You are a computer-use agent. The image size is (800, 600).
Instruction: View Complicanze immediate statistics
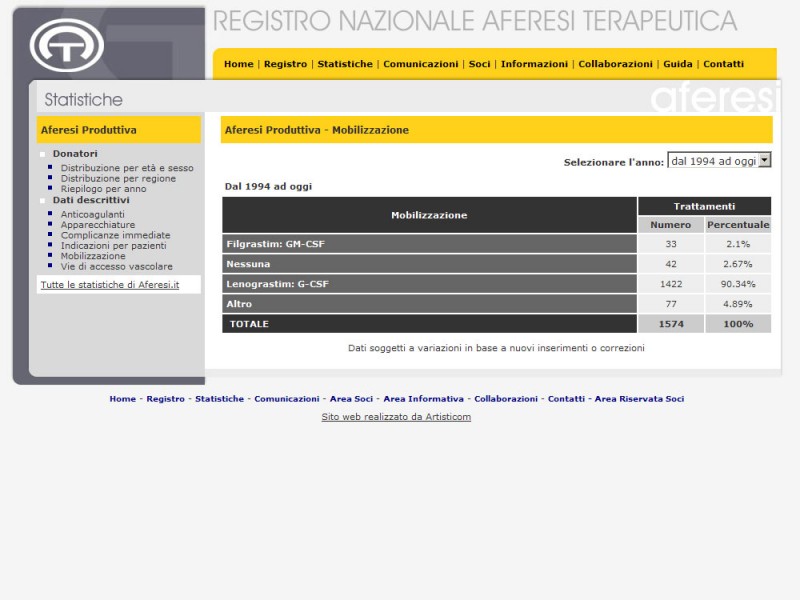[x=115, y=235]
